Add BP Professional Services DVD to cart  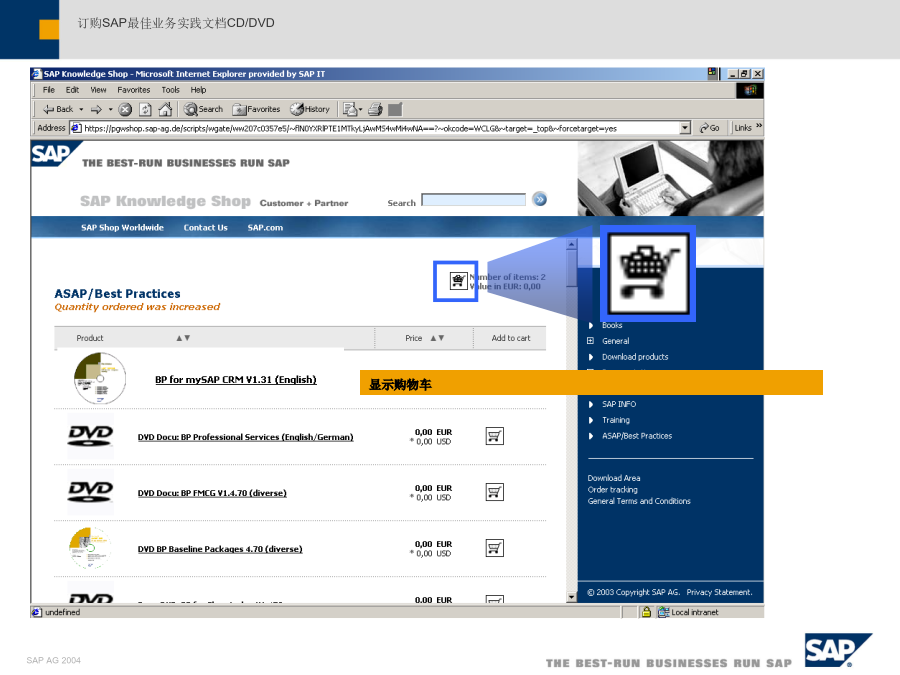click(x=495, y=436)
